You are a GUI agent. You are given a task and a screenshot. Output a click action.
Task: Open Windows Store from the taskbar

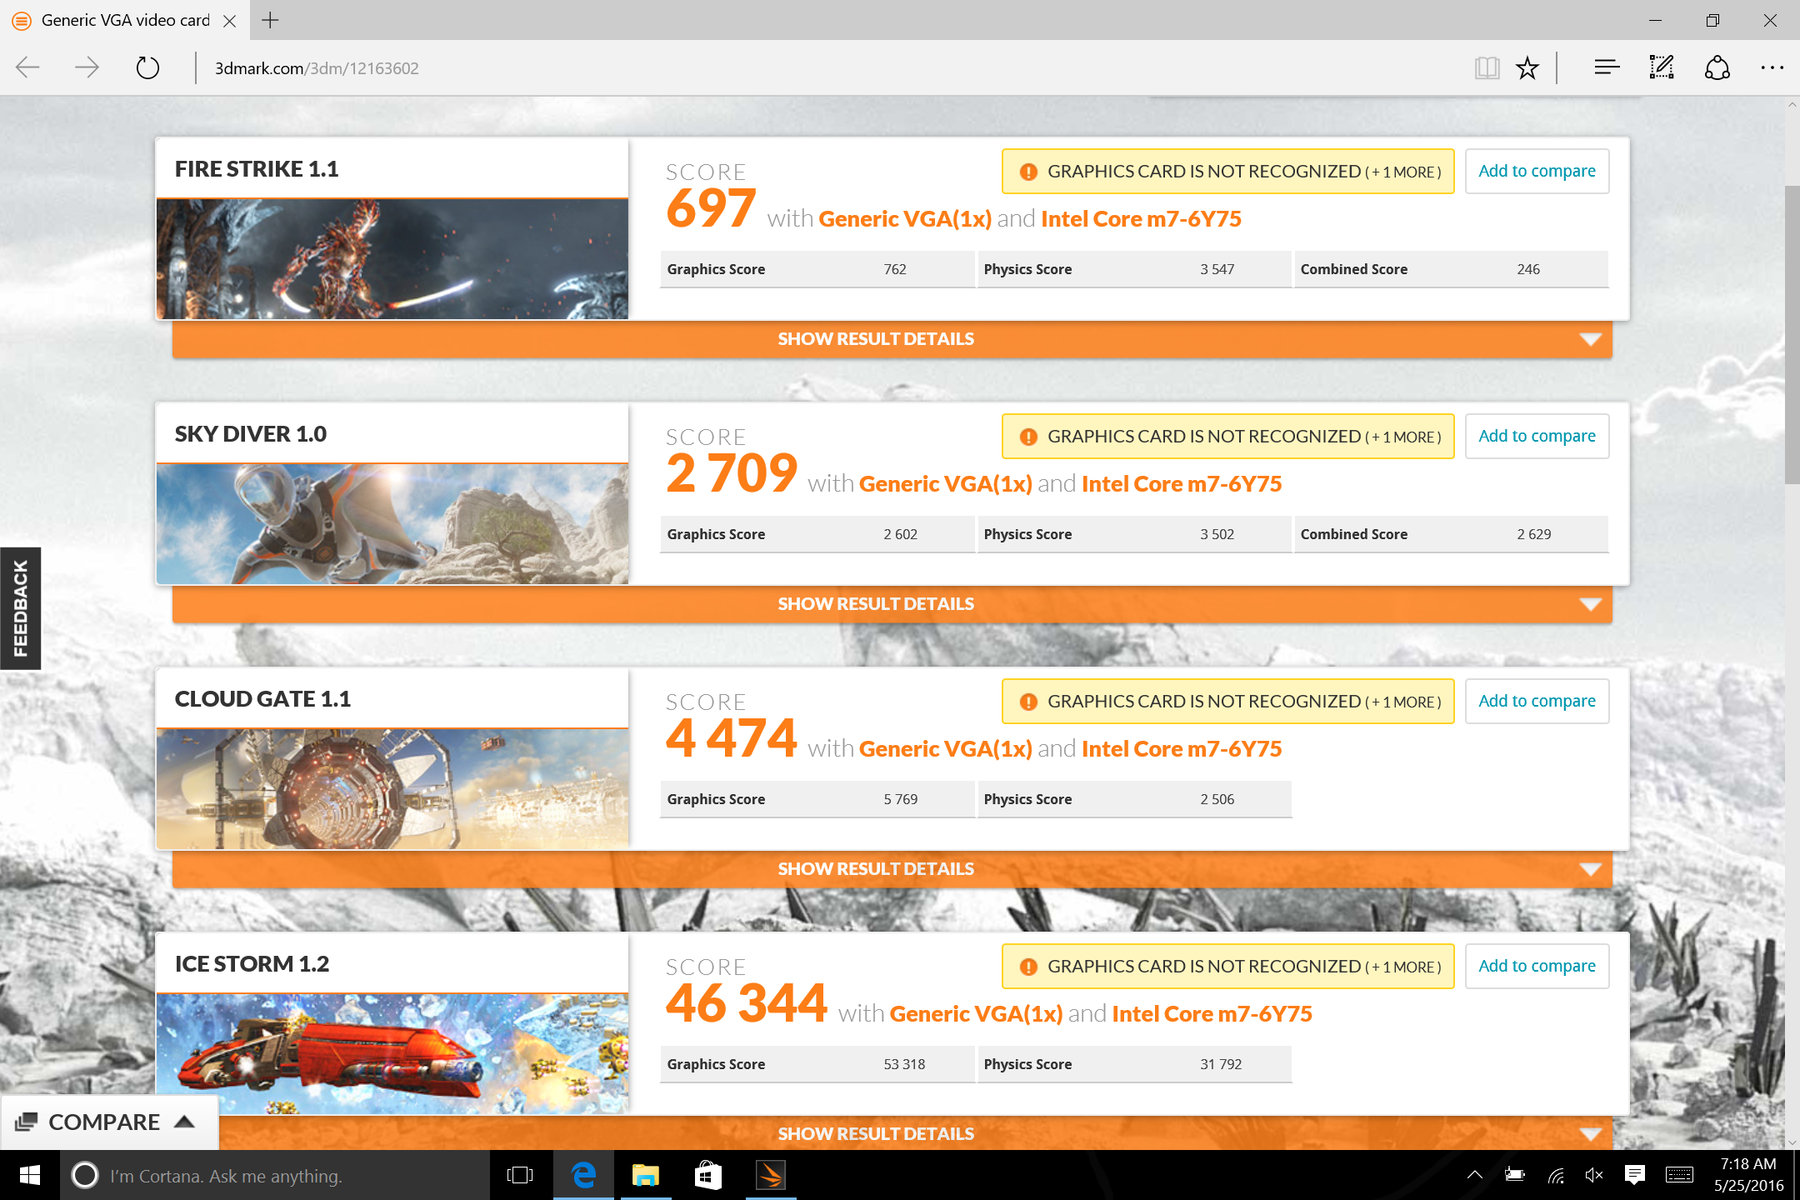(x=708, y=1175)
